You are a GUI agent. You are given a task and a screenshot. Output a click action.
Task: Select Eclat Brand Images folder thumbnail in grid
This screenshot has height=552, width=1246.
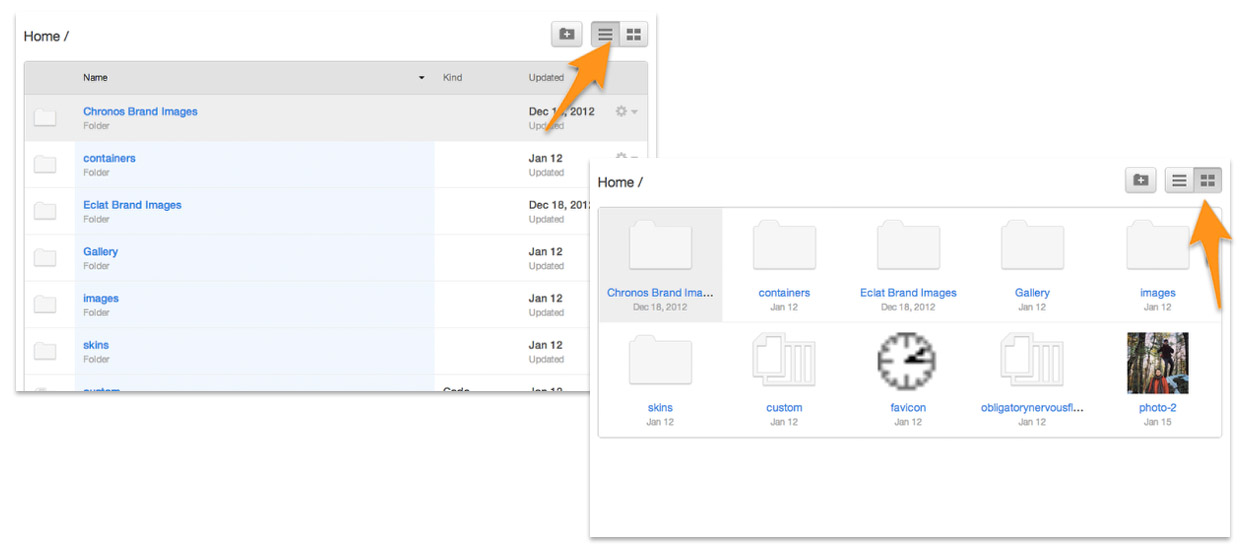click(x=908, y=245)
